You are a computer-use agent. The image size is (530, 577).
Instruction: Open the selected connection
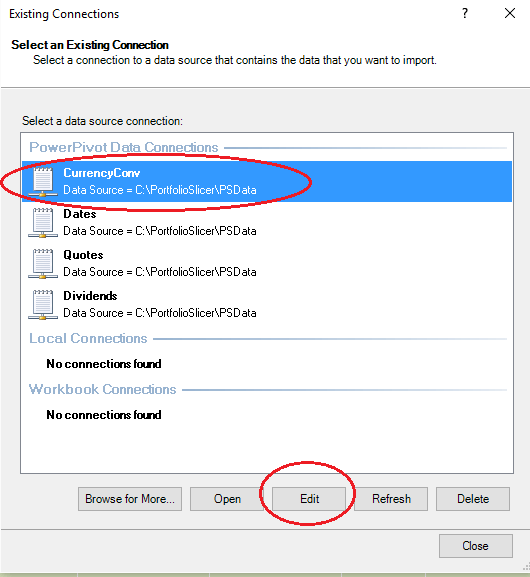tap(227, 499)
